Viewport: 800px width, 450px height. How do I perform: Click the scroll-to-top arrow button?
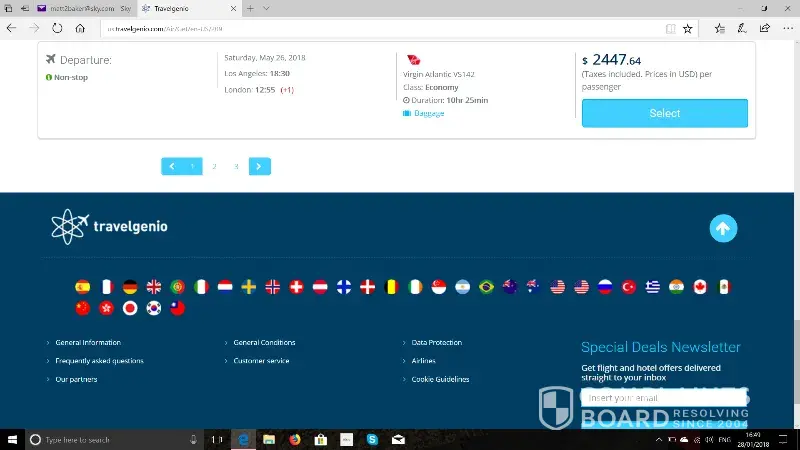723,229
